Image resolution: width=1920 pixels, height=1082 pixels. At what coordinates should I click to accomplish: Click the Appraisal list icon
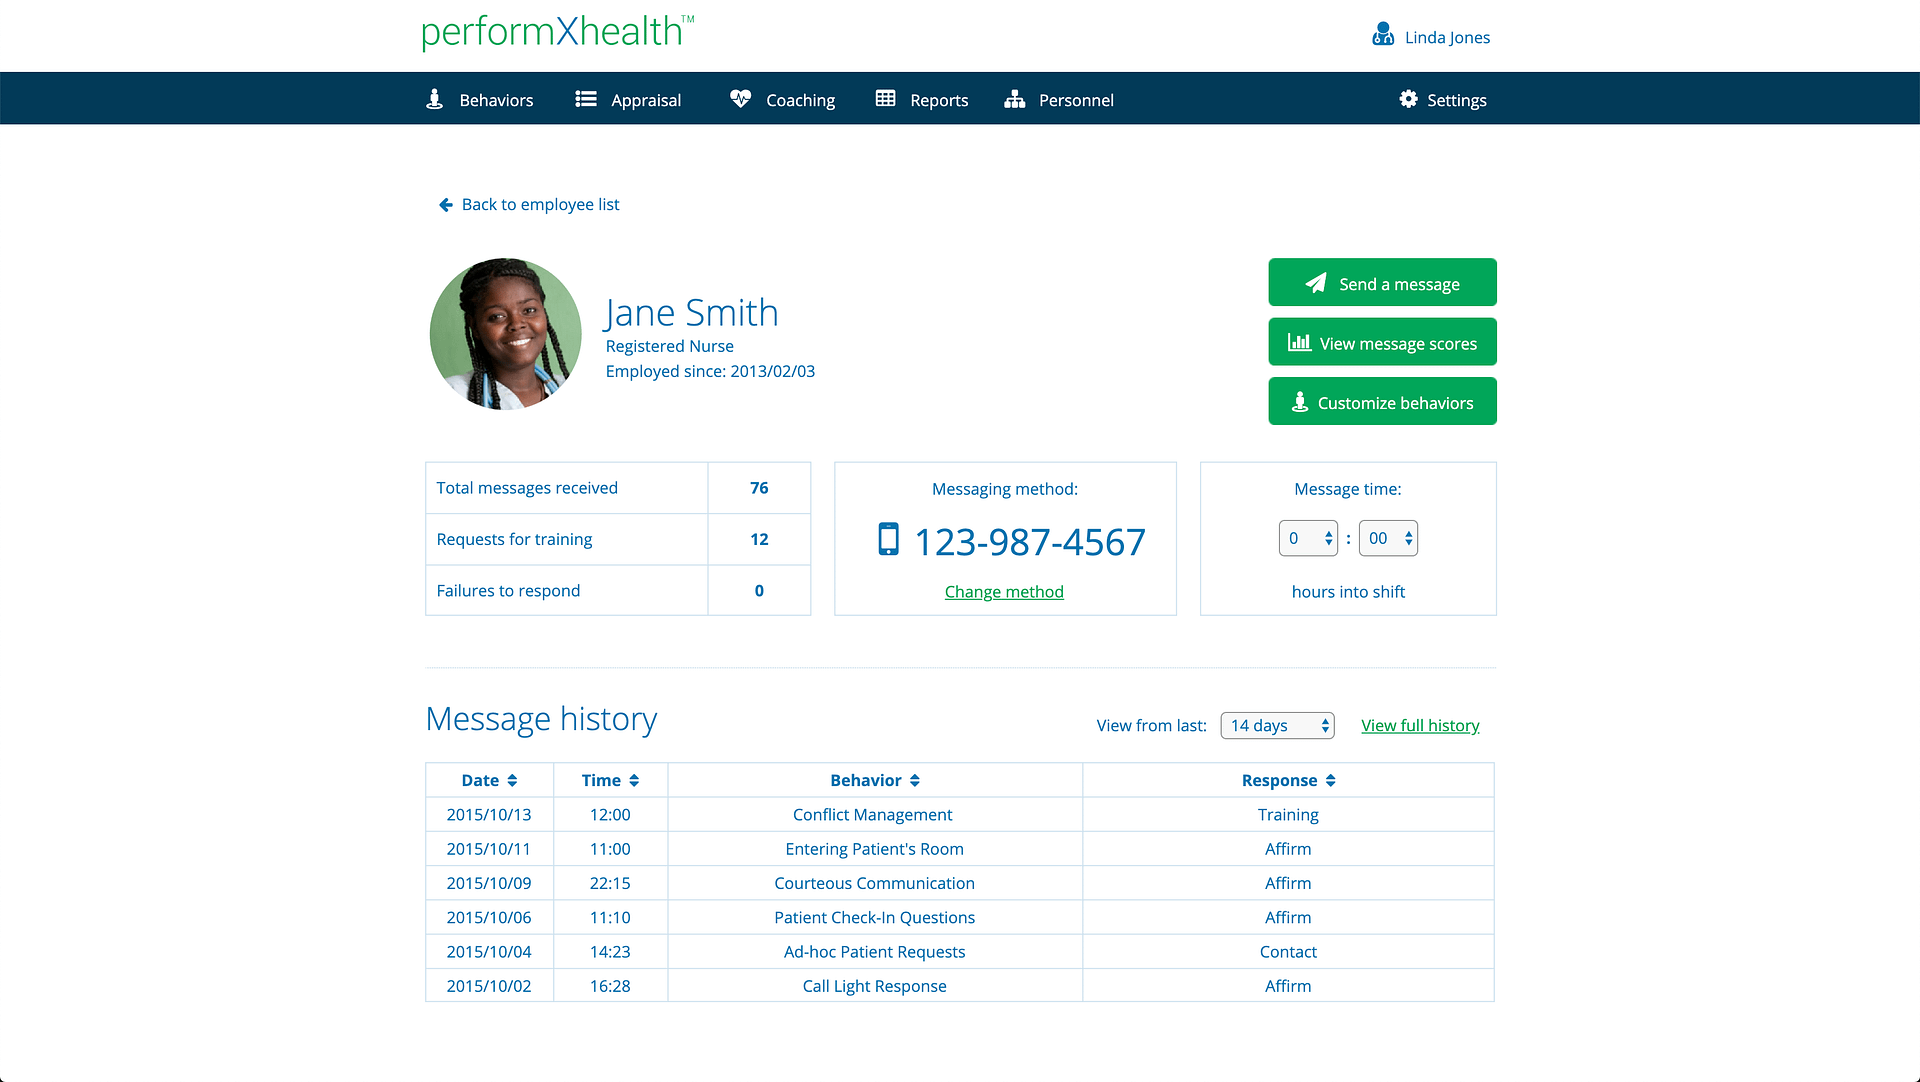(x=586, y=99)
